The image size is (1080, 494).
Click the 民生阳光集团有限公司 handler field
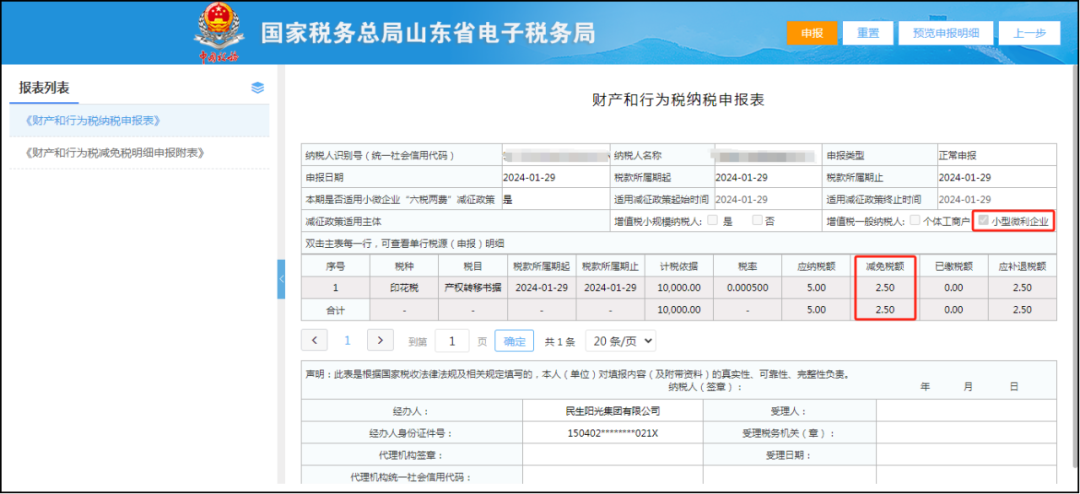point(612,411)
